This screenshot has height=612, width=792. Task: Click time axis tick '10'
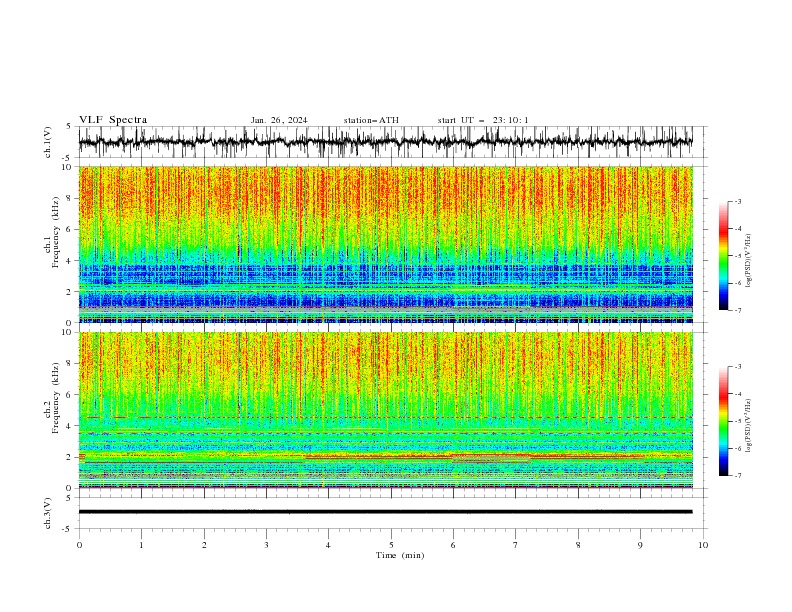coord(703,545)
